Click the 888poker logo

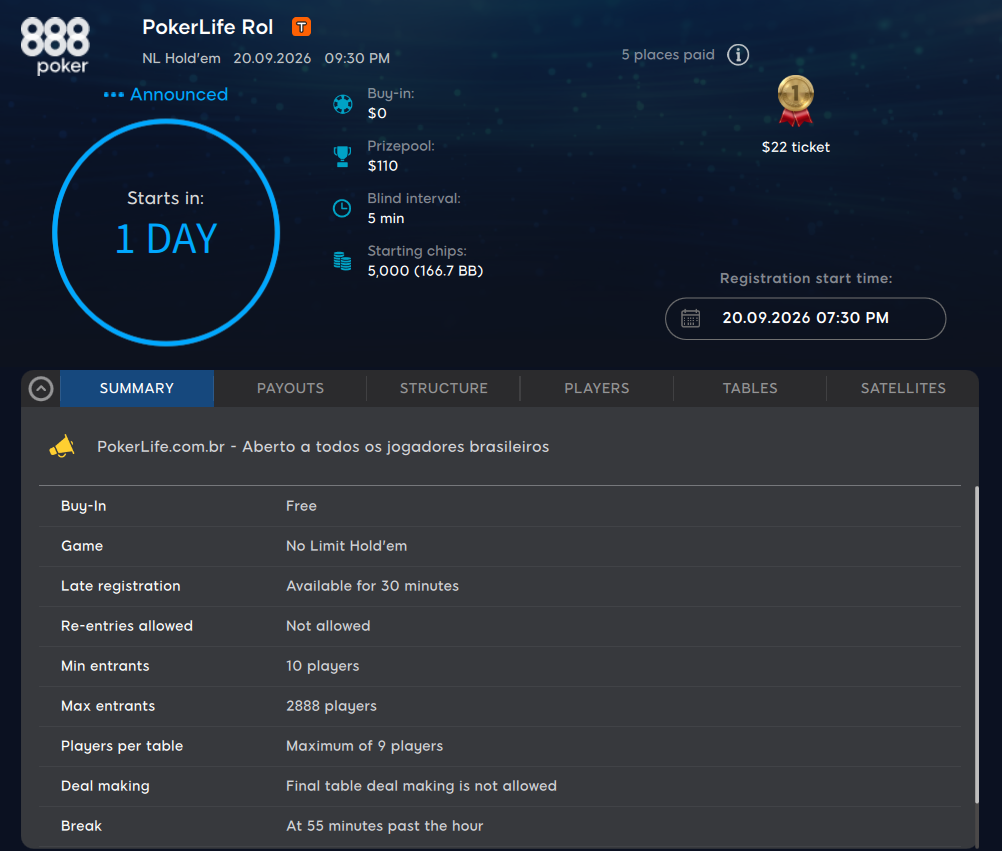[x=56, y=46]
